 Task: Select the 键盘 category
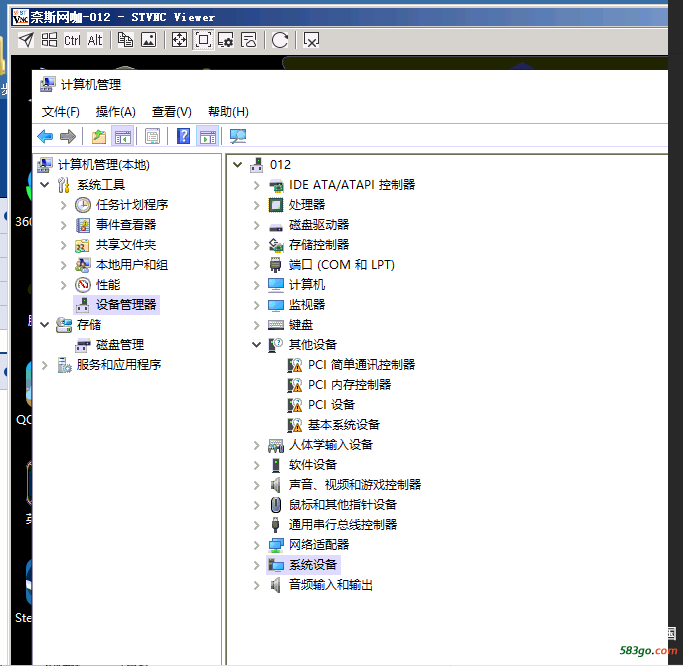[301, 325]
